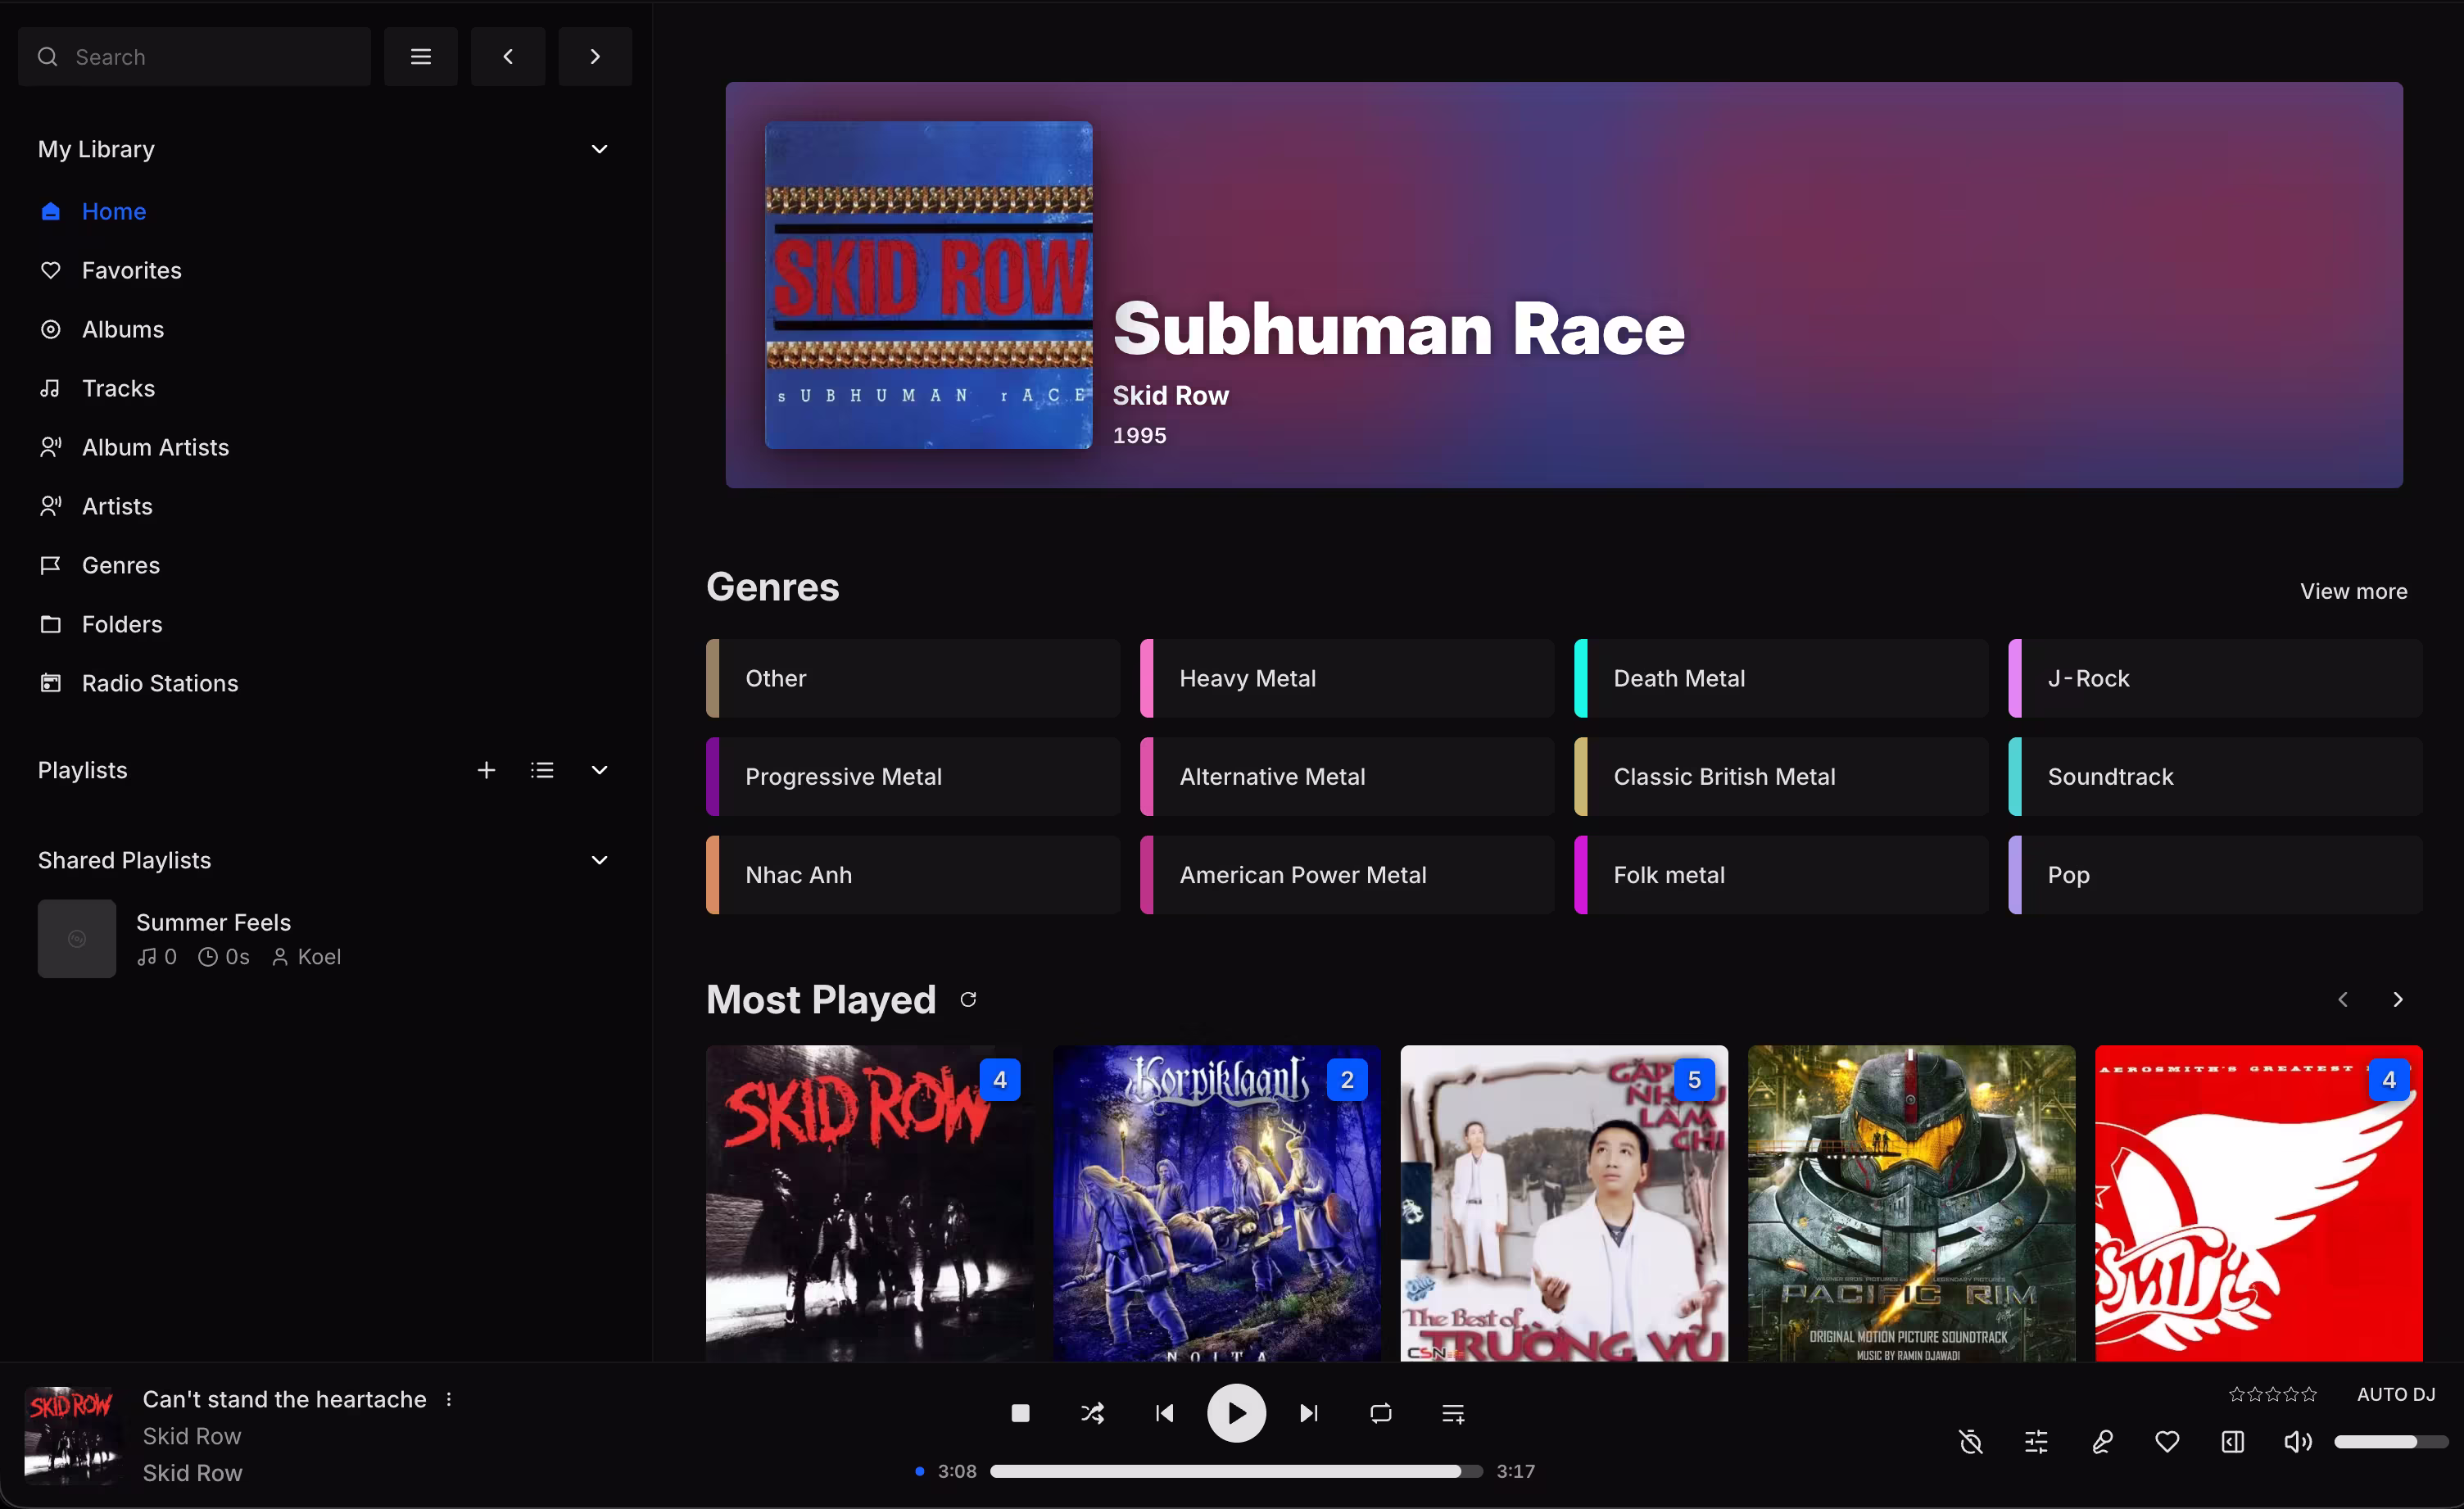Favorite the current track with the heart
The width and height of the screenshot is (2464, 1509).
pos(2166,1441)
